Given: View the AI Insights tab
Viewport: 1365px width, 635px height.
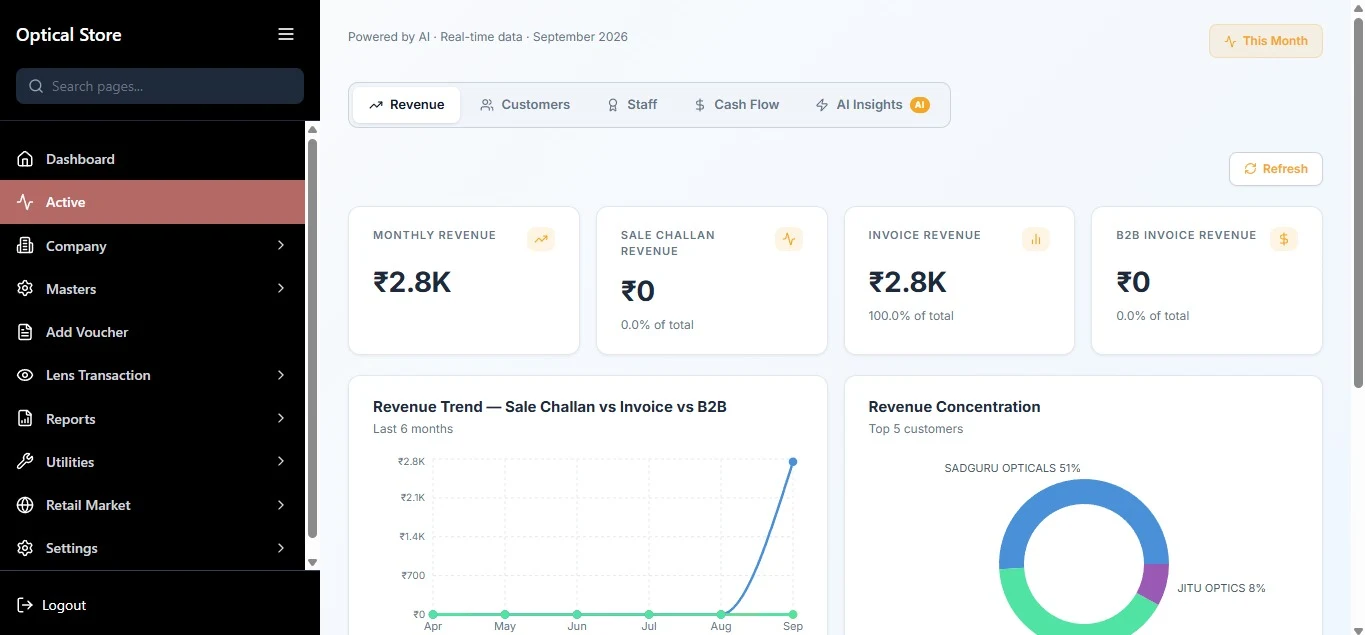Looking at the screenshot, I should tap(872, 105).
